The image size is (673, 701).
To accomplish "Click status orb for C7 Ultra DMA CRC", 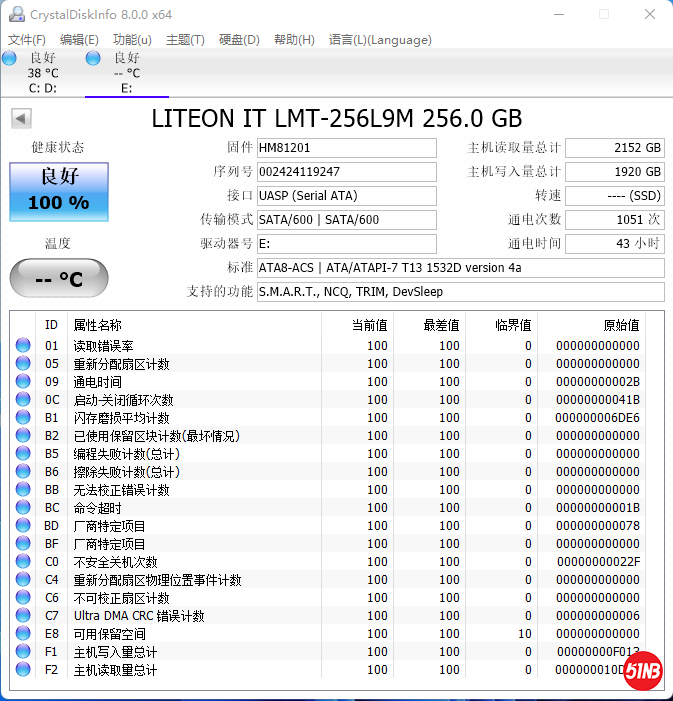I will click(23, 616).
